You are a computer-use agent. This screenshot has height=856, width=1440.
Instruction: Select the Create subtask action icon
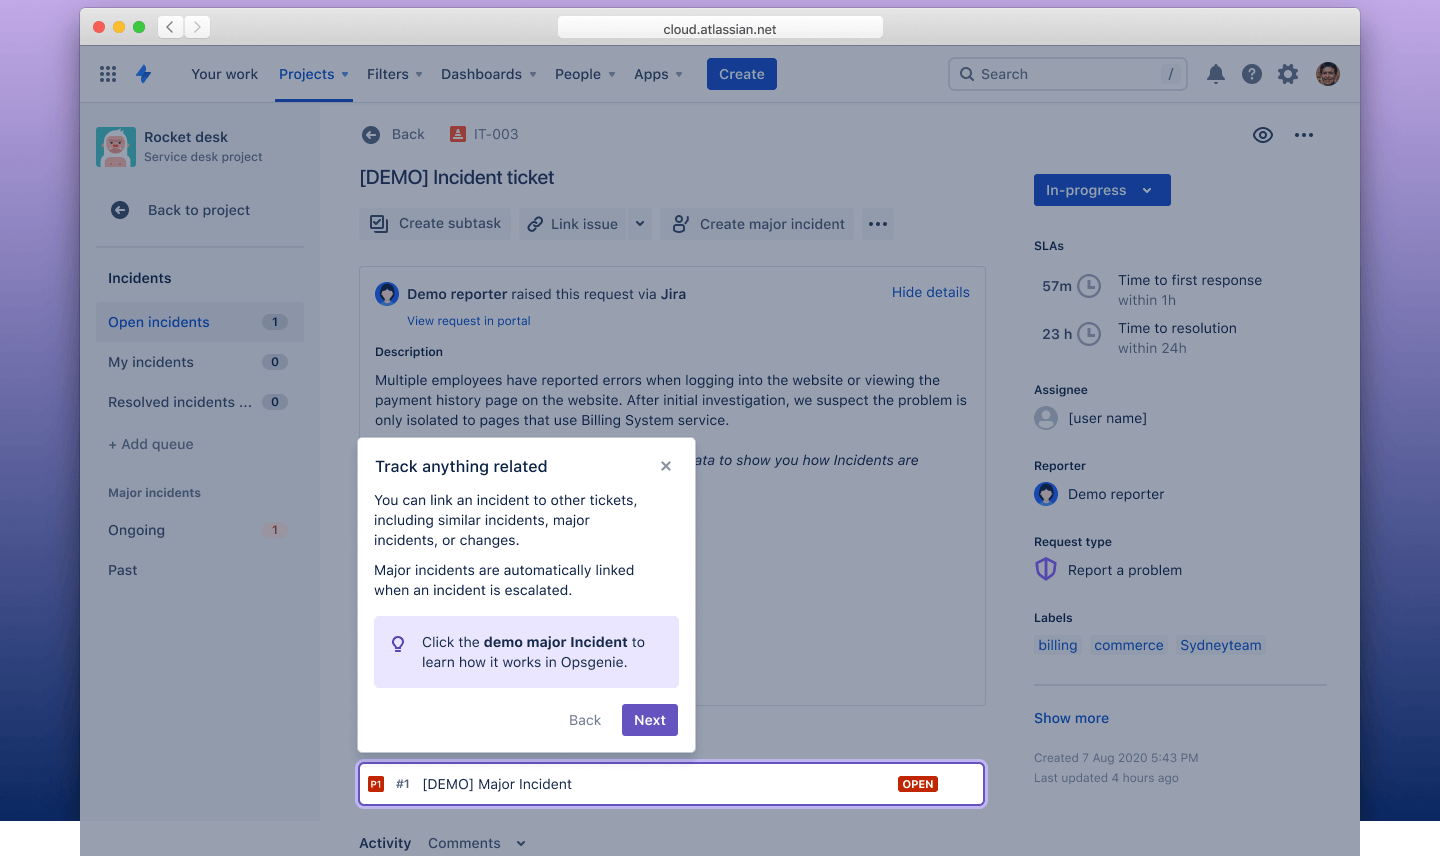click(x=378, y=224)
